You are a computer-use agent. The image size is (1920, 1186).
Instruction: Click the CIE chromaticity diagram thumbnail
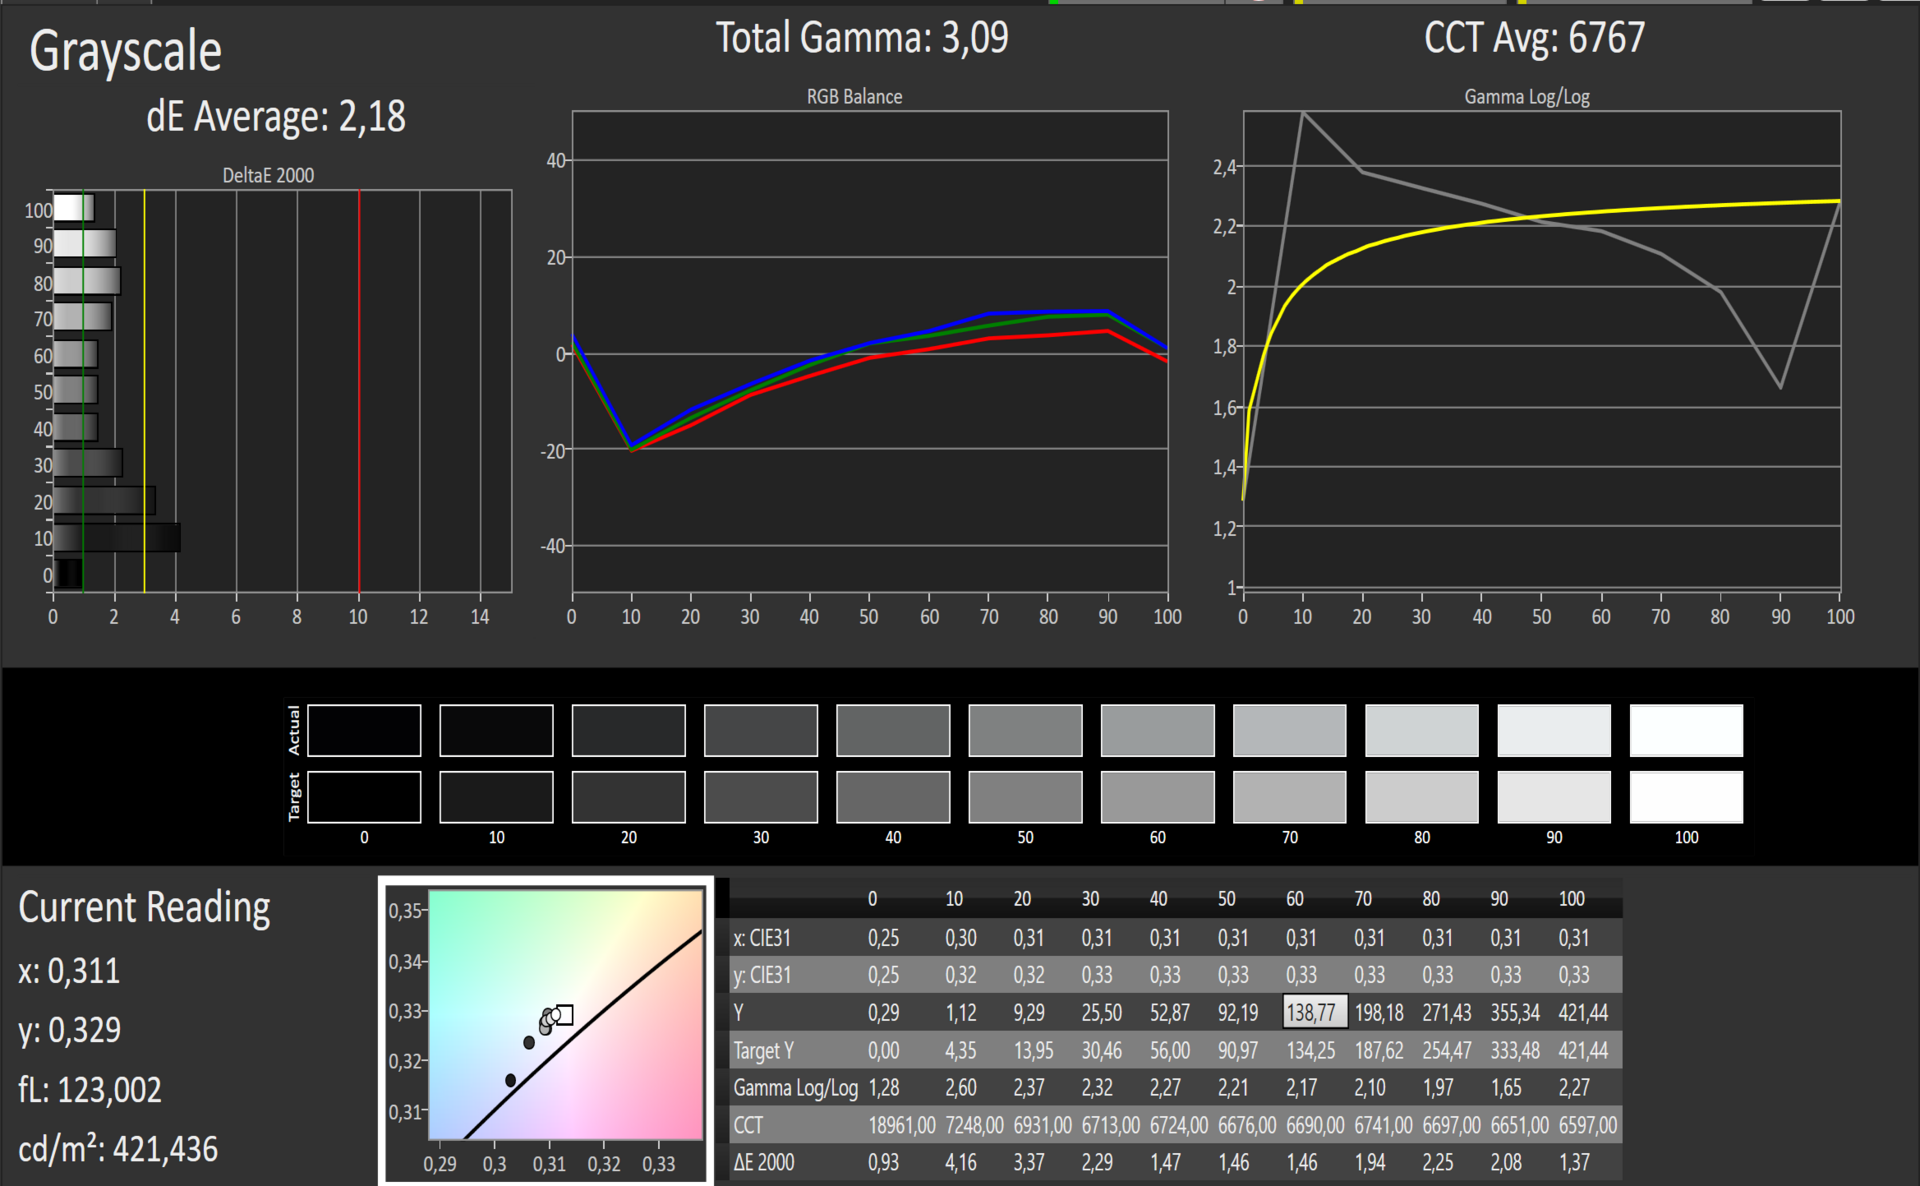pyautogui.click(x=546, y=1030)
